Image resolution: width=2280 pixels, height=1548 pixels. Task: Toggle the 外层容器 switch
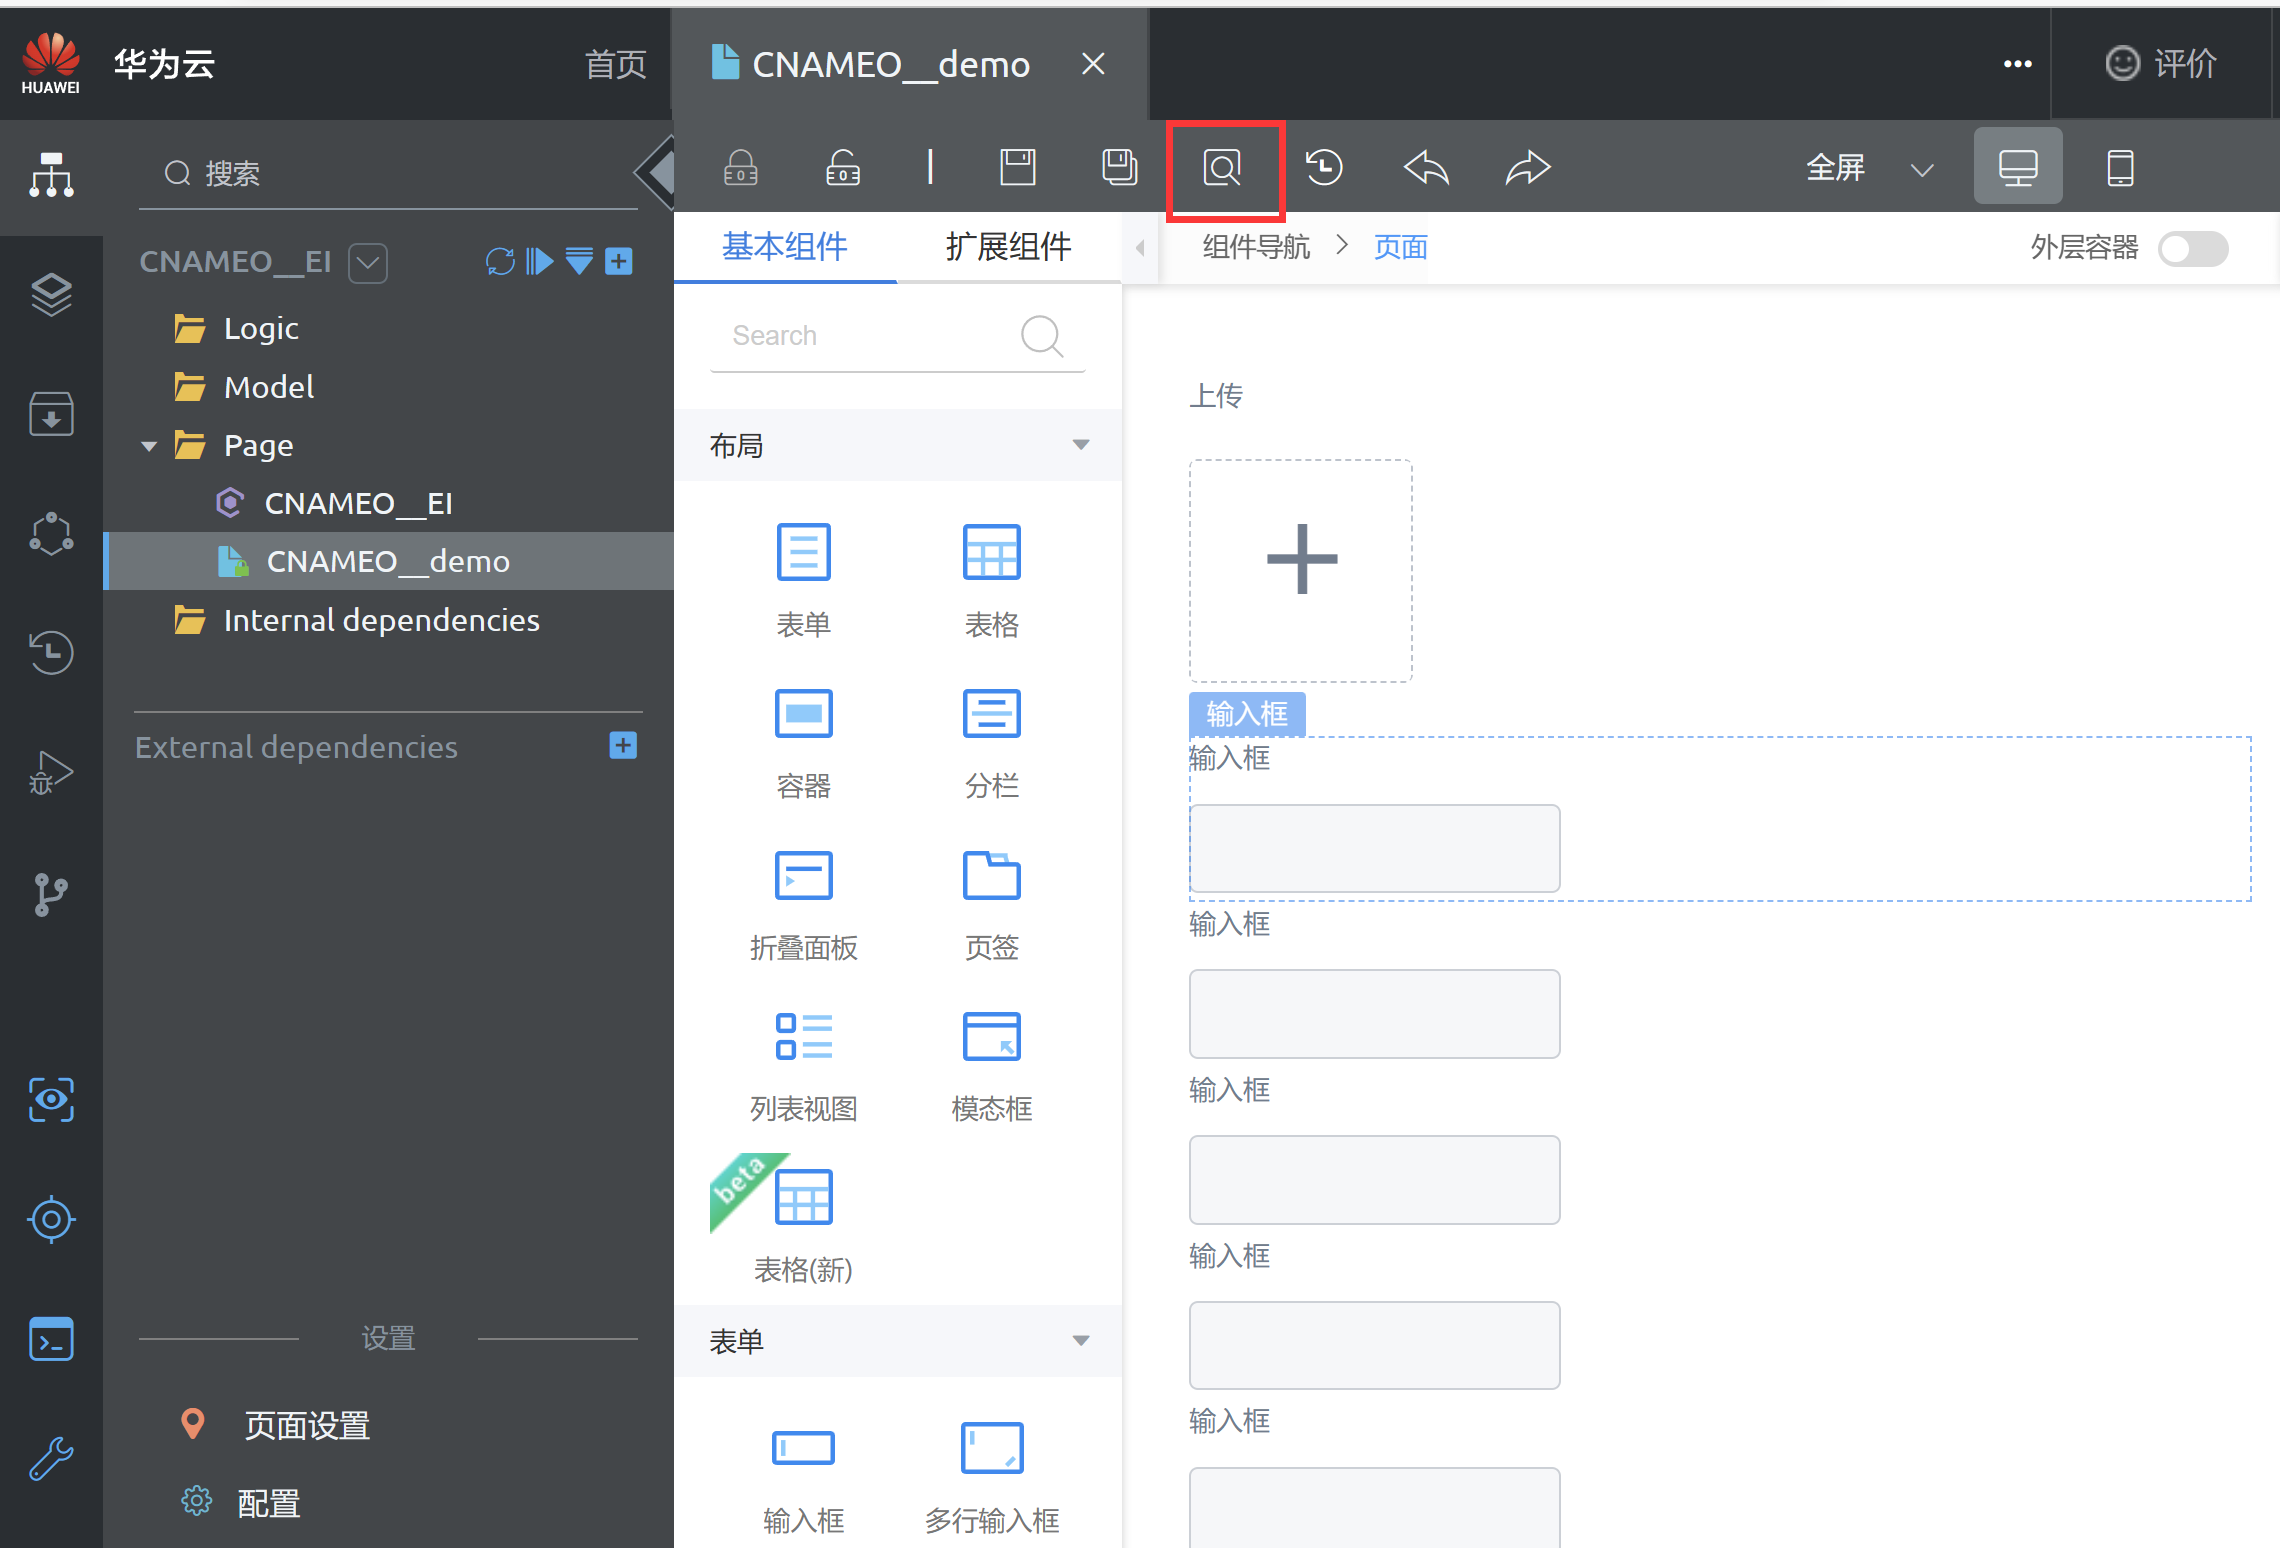(x=2192, y=248)
